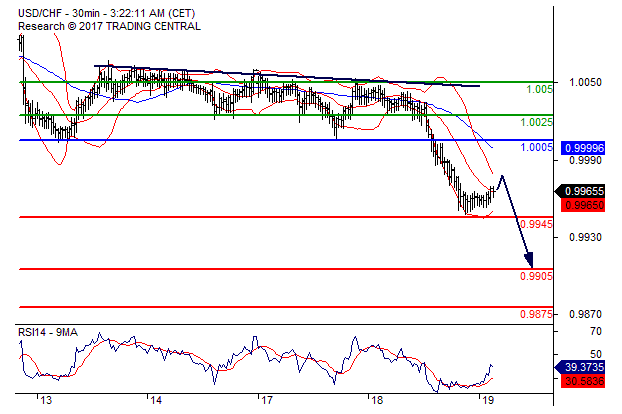Click the date label 17 on time axis
Image resolution: width=622 pixels, height=414 pixels.
tap(267, 401)
